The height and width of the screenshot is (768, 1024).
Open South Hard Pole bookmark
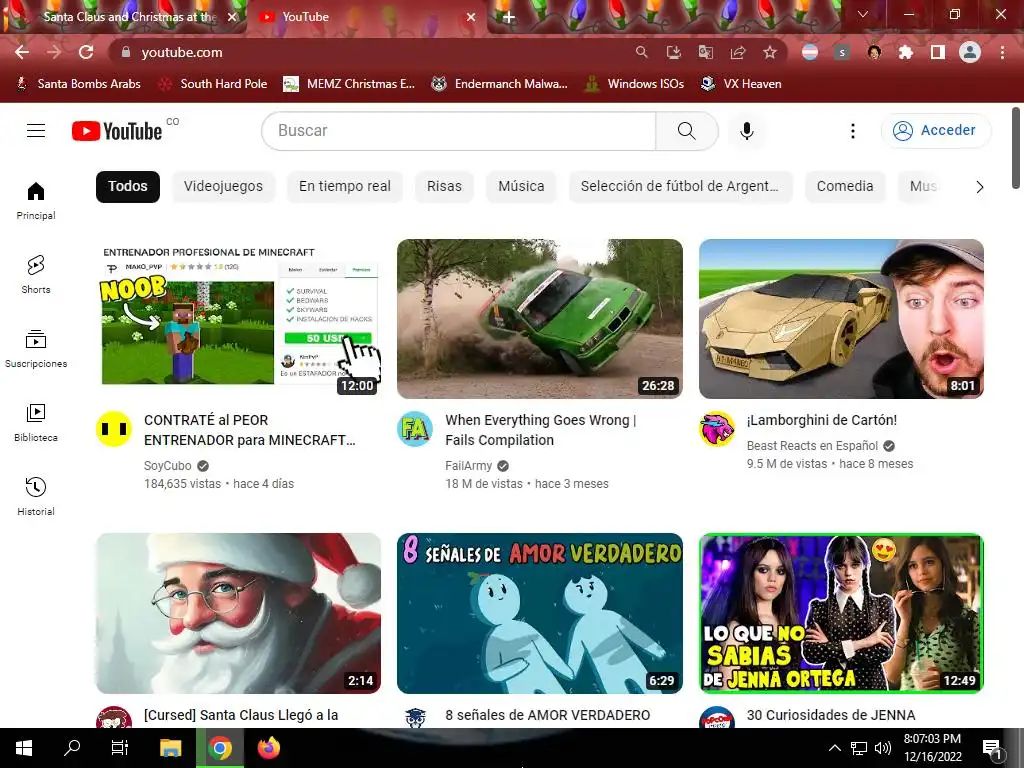[214, 84]
